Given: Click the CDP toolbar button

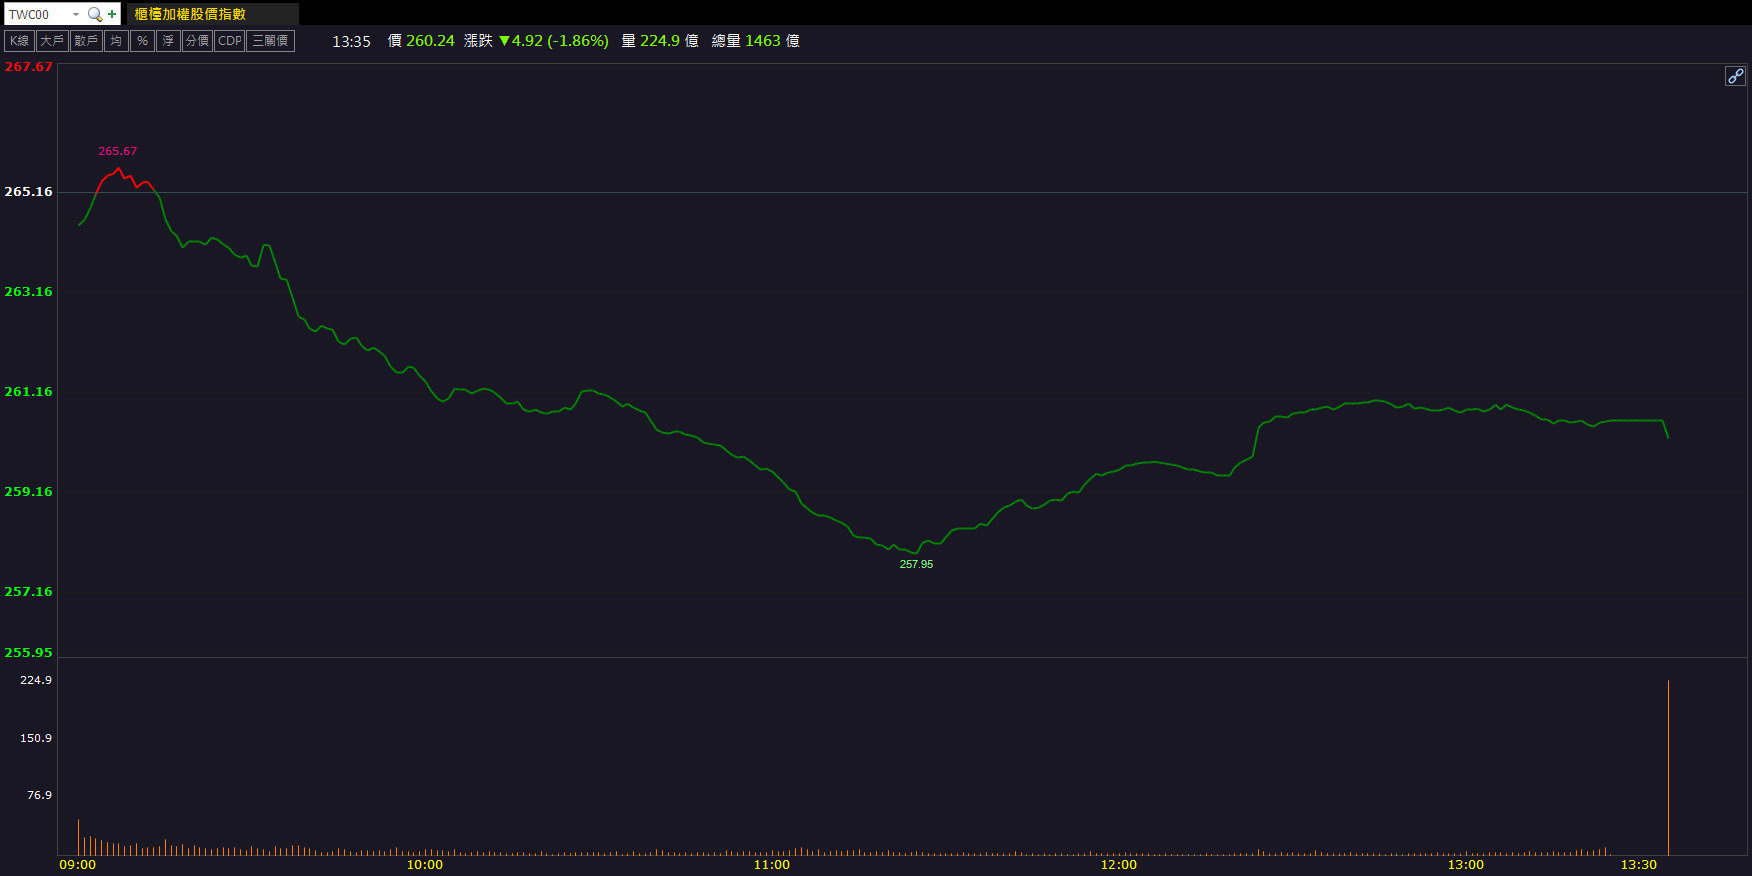Looking at the screenshot, I should (230, 41).
